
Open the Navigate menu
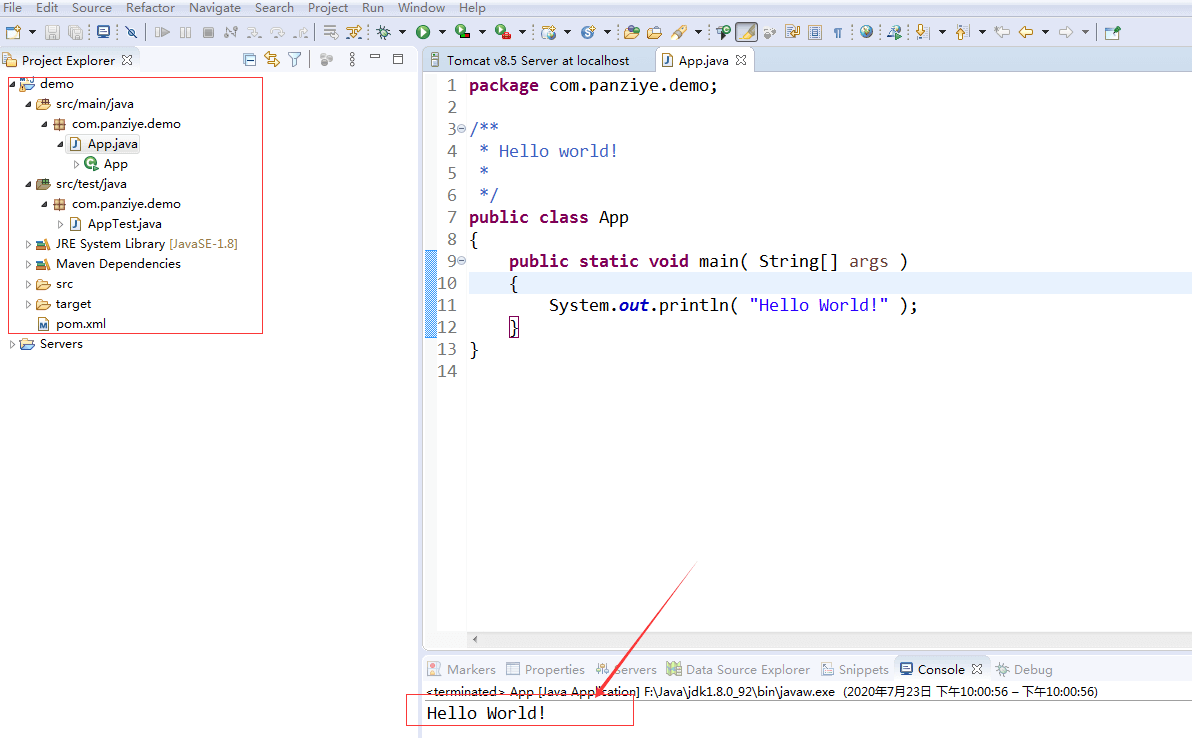coord(215,8)
